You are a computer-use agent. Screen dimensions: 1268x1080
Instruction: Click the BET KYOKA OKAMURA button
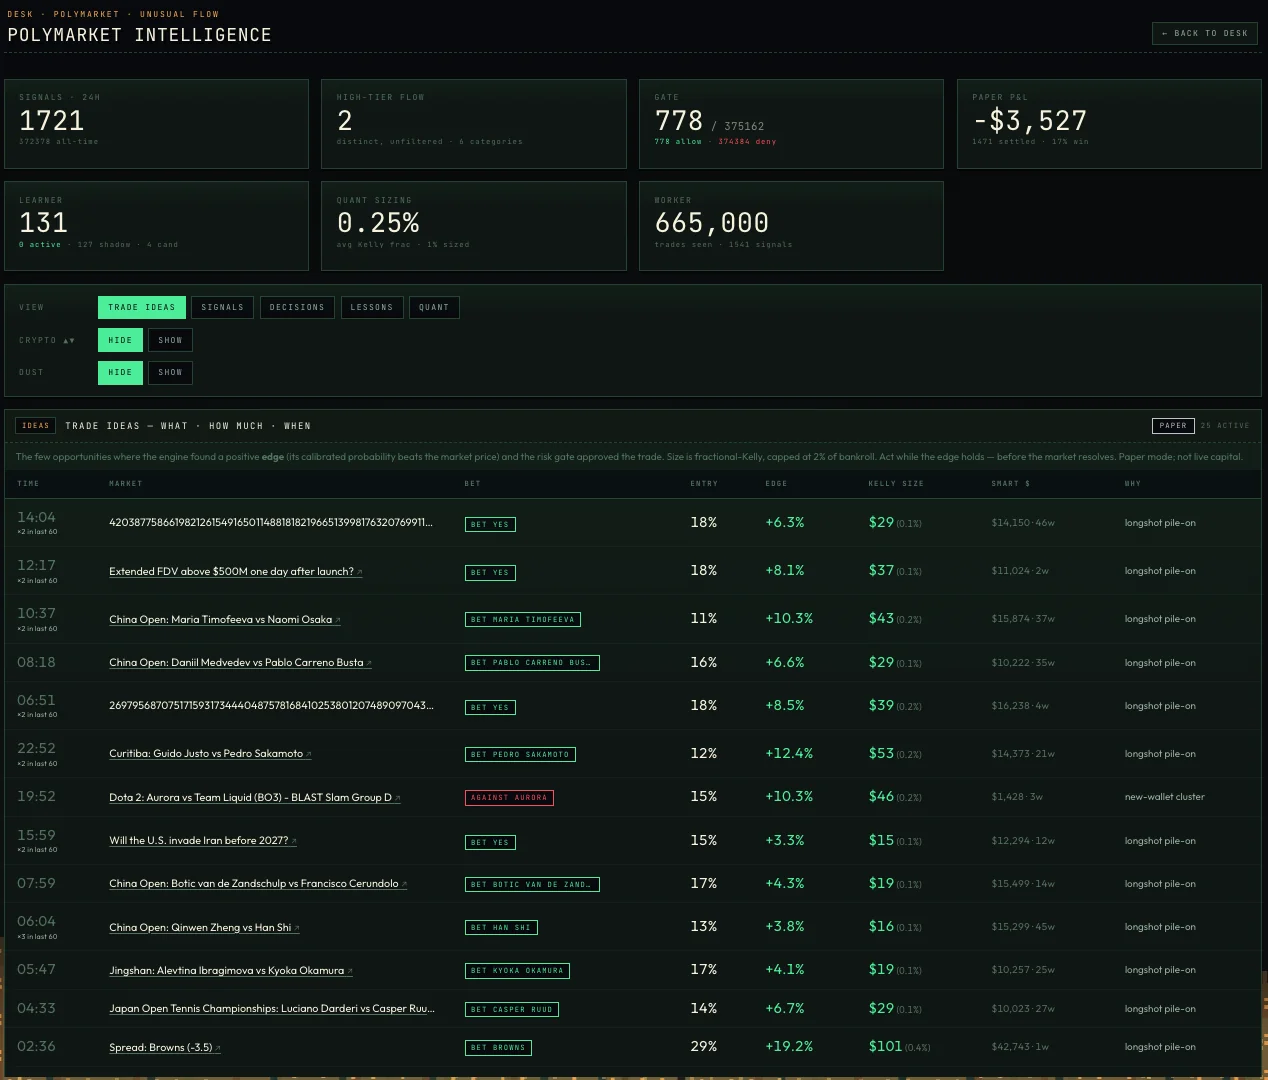click(x=518, y=971)
